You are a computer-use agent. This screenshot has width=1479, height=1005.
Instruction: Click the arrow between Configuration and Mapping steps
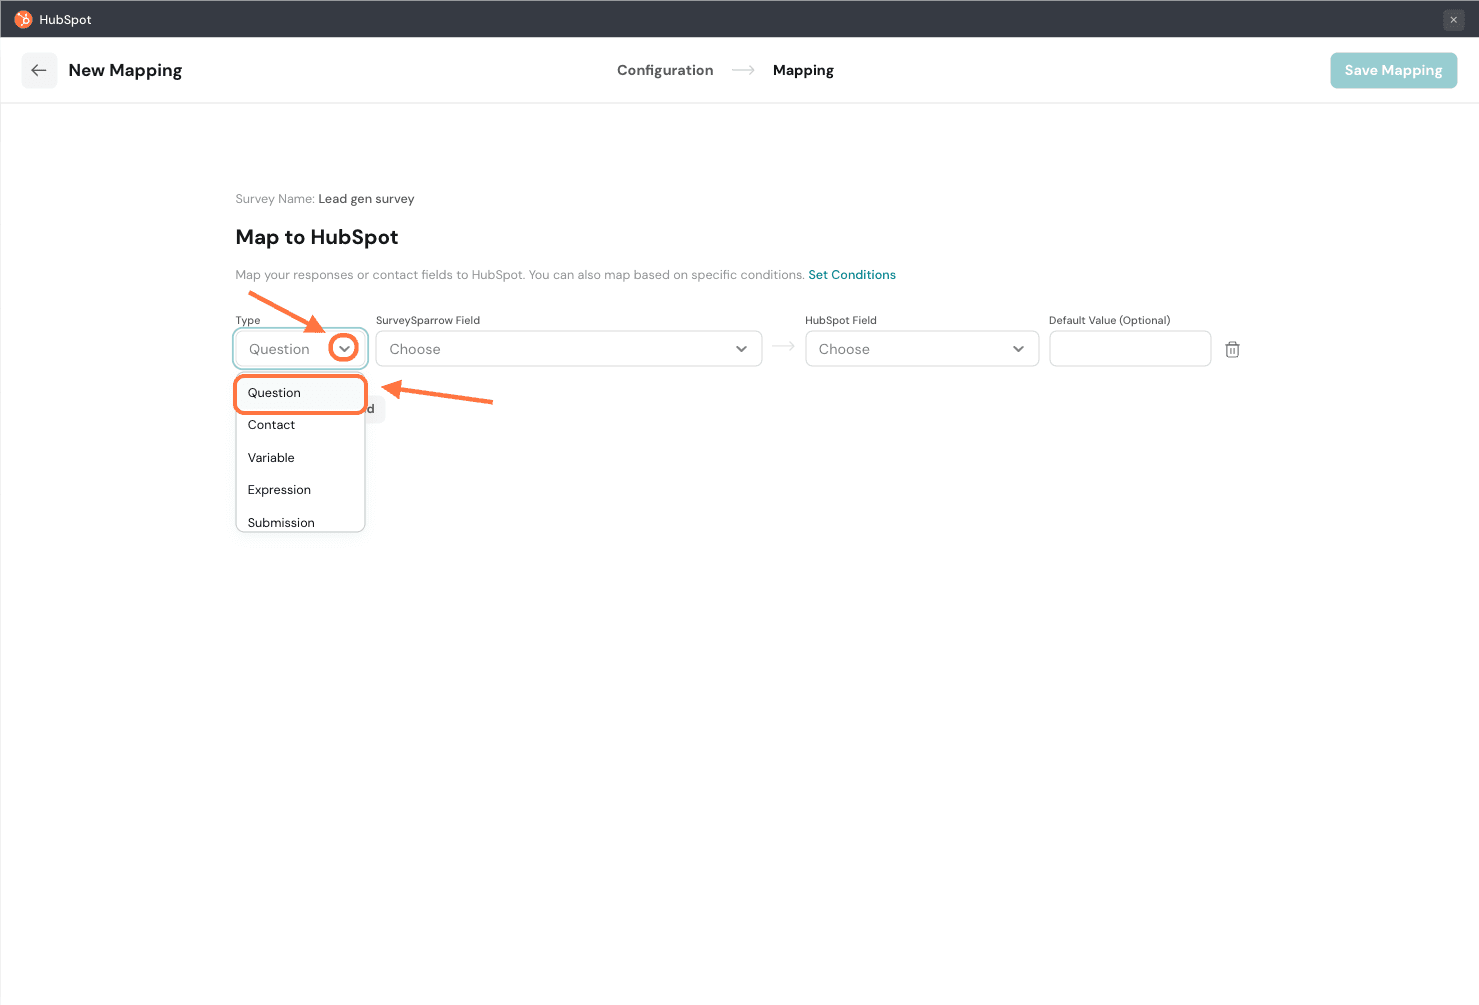(x=743, y=70)
